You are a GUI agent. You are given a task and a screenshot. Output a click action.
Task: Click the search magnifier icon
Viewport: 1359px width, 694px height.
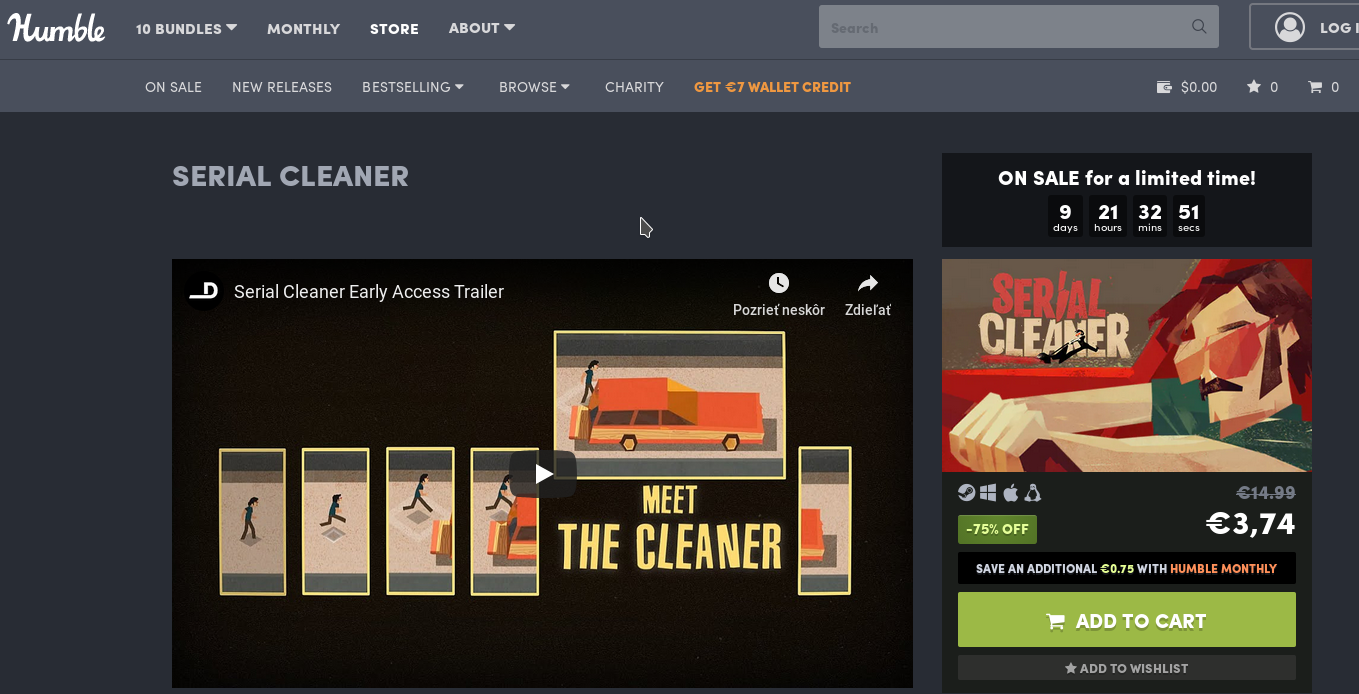point(1199,27)
